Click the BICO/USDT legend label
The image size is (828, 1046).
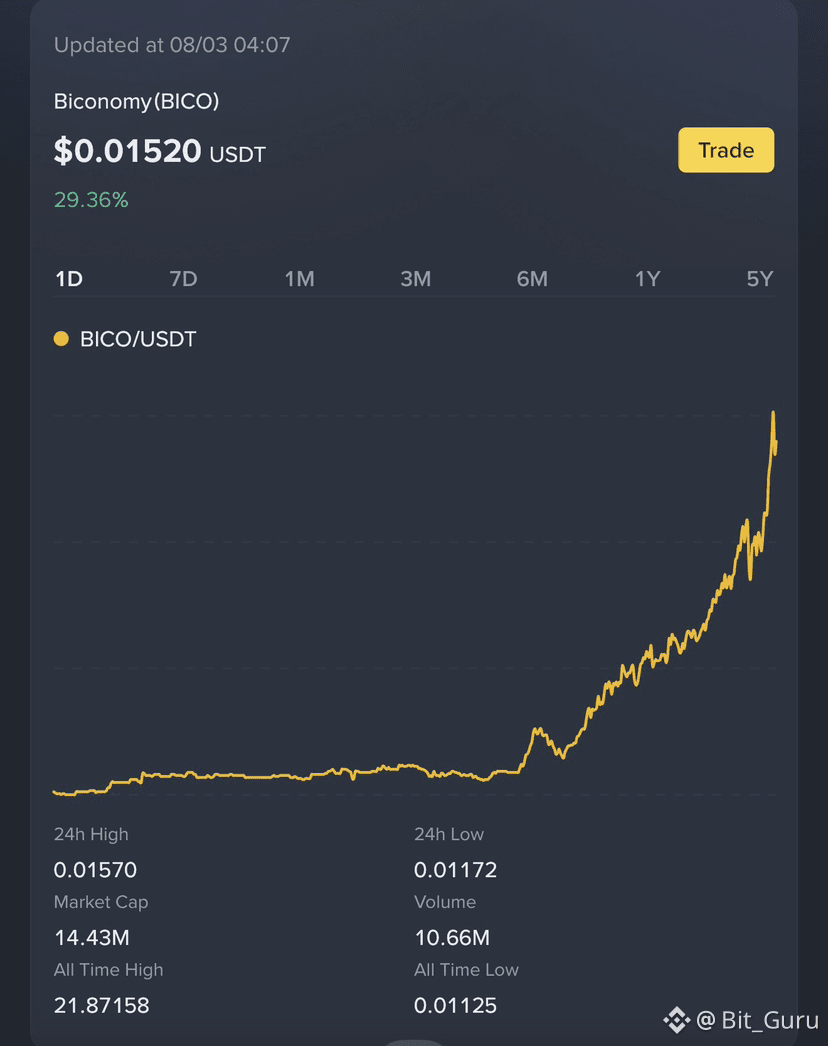138,339
